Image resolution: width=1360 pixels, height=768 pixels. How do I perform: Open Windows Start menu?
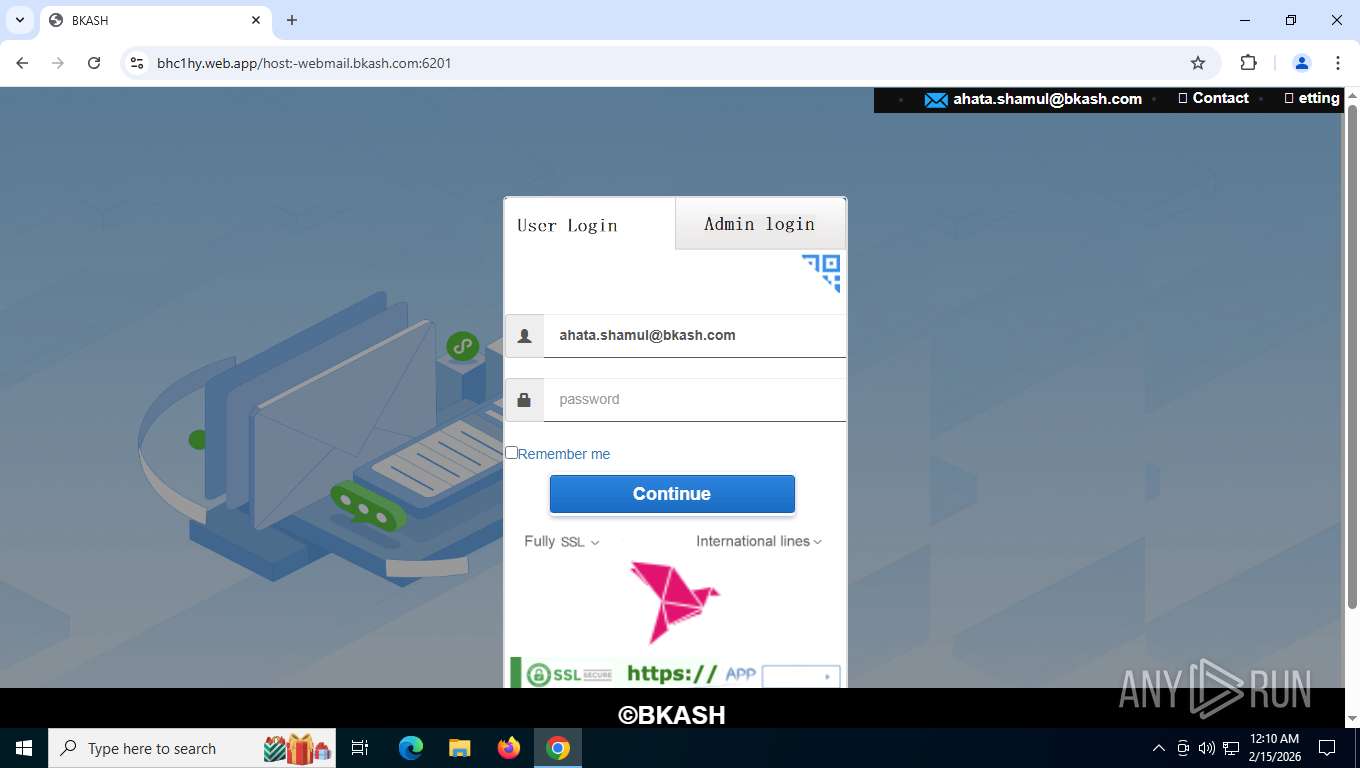24,748
